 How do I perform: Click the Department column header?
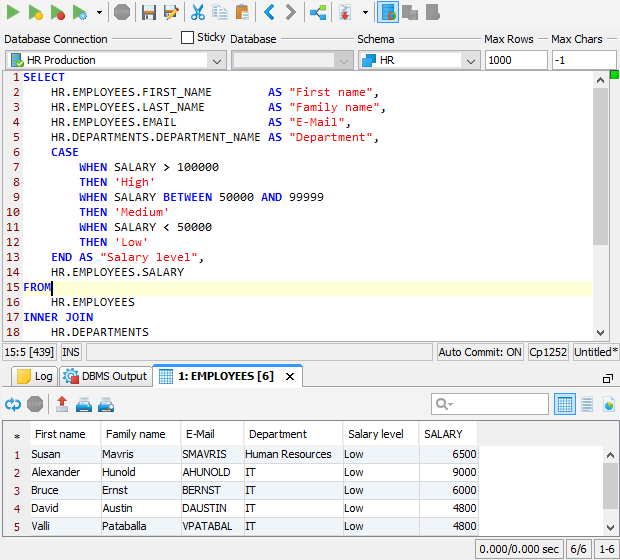click(278, 434)
